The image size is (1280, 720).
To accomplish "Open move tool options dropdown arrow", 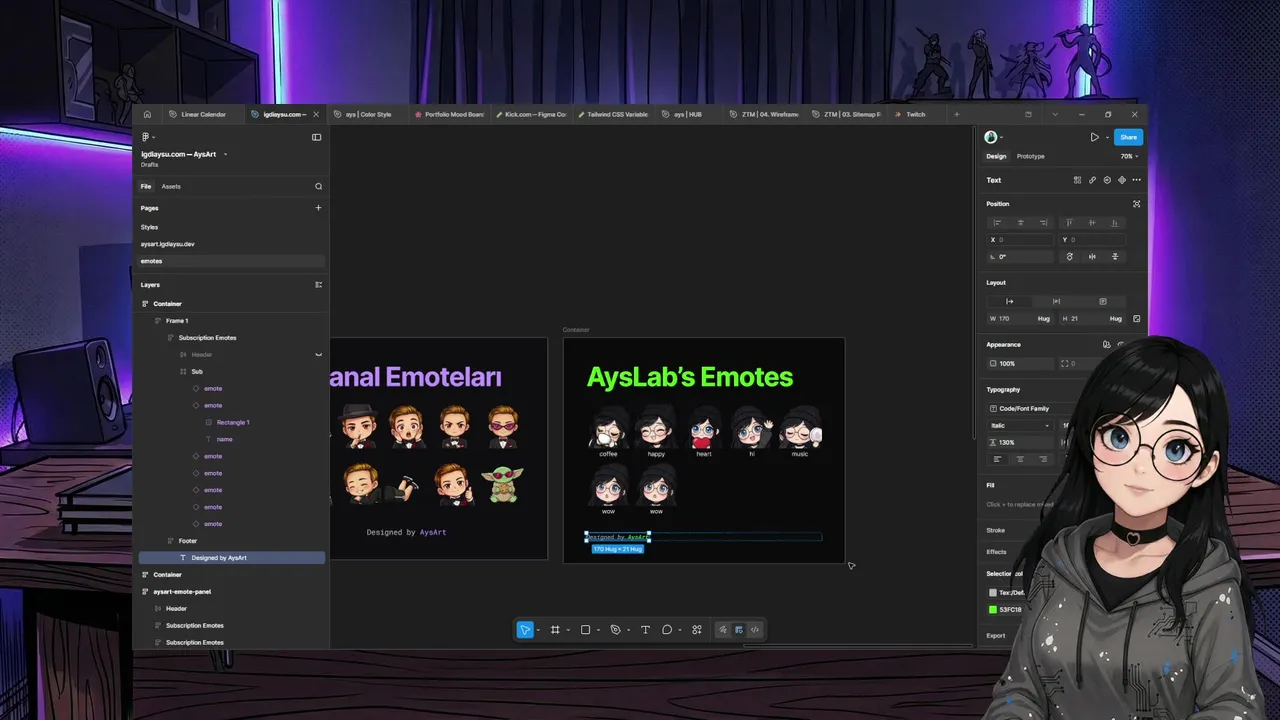I will click(538, 630).
